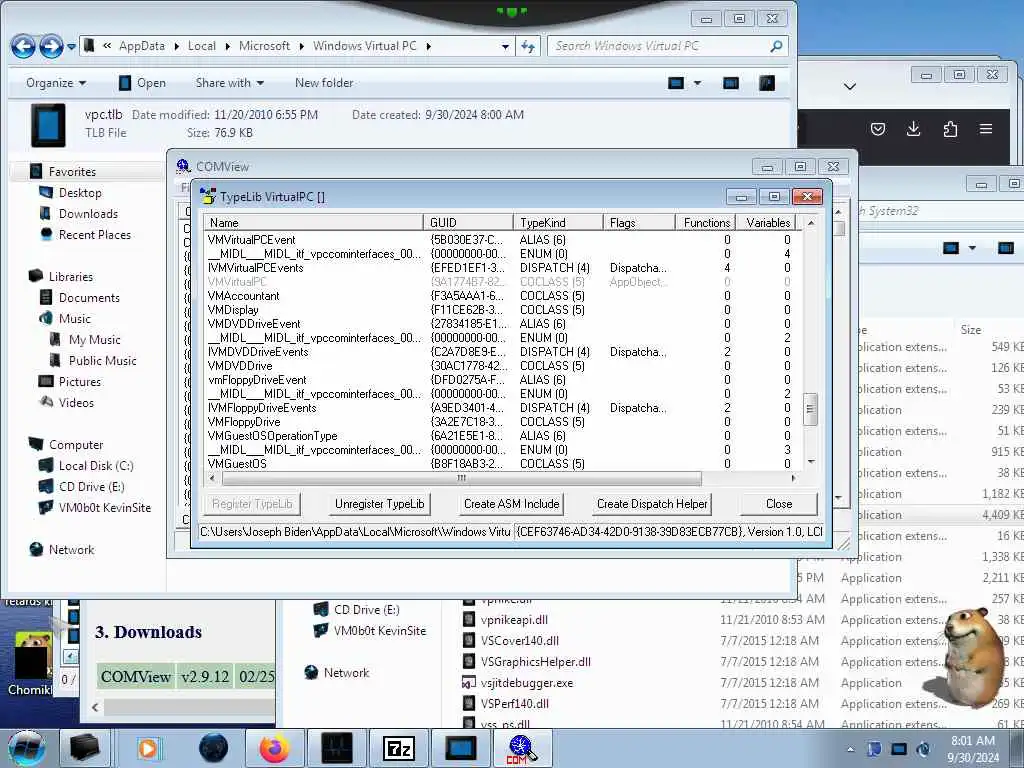Click the Explorer help icon
The width and height of the screenshot is (1024, 768).
pyautogui.click(x=767, y=83)
